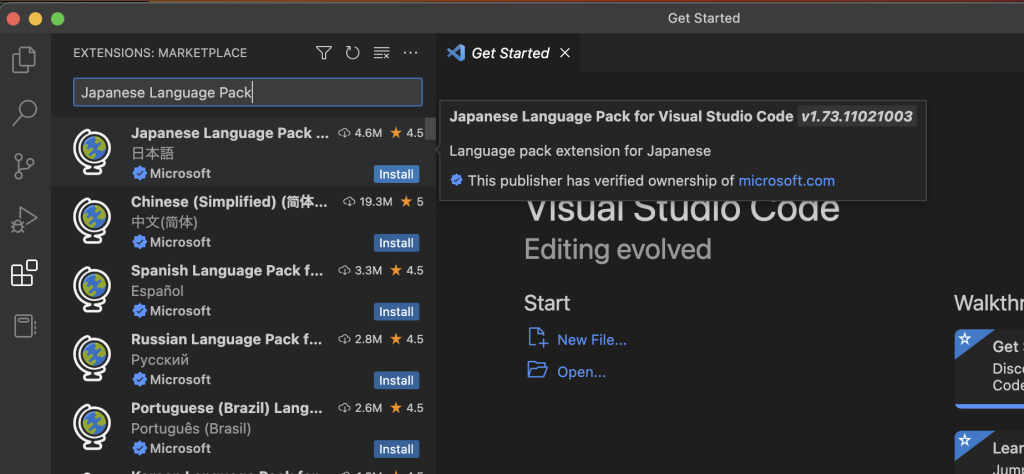The height and width of the screenshot is (474, 1024).
Task: Open the Russian Language Pack extension title
Action: point(227,340)
